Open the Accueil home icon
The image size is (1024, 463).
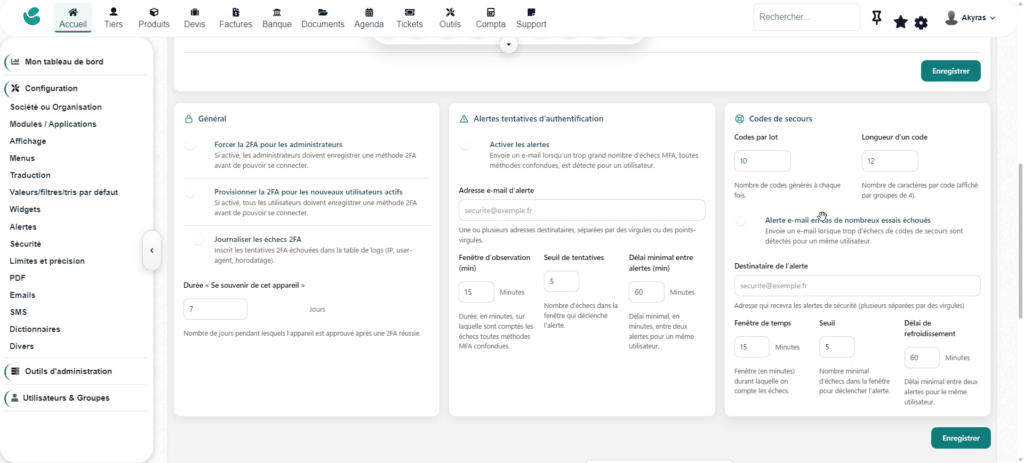(72, 12)
